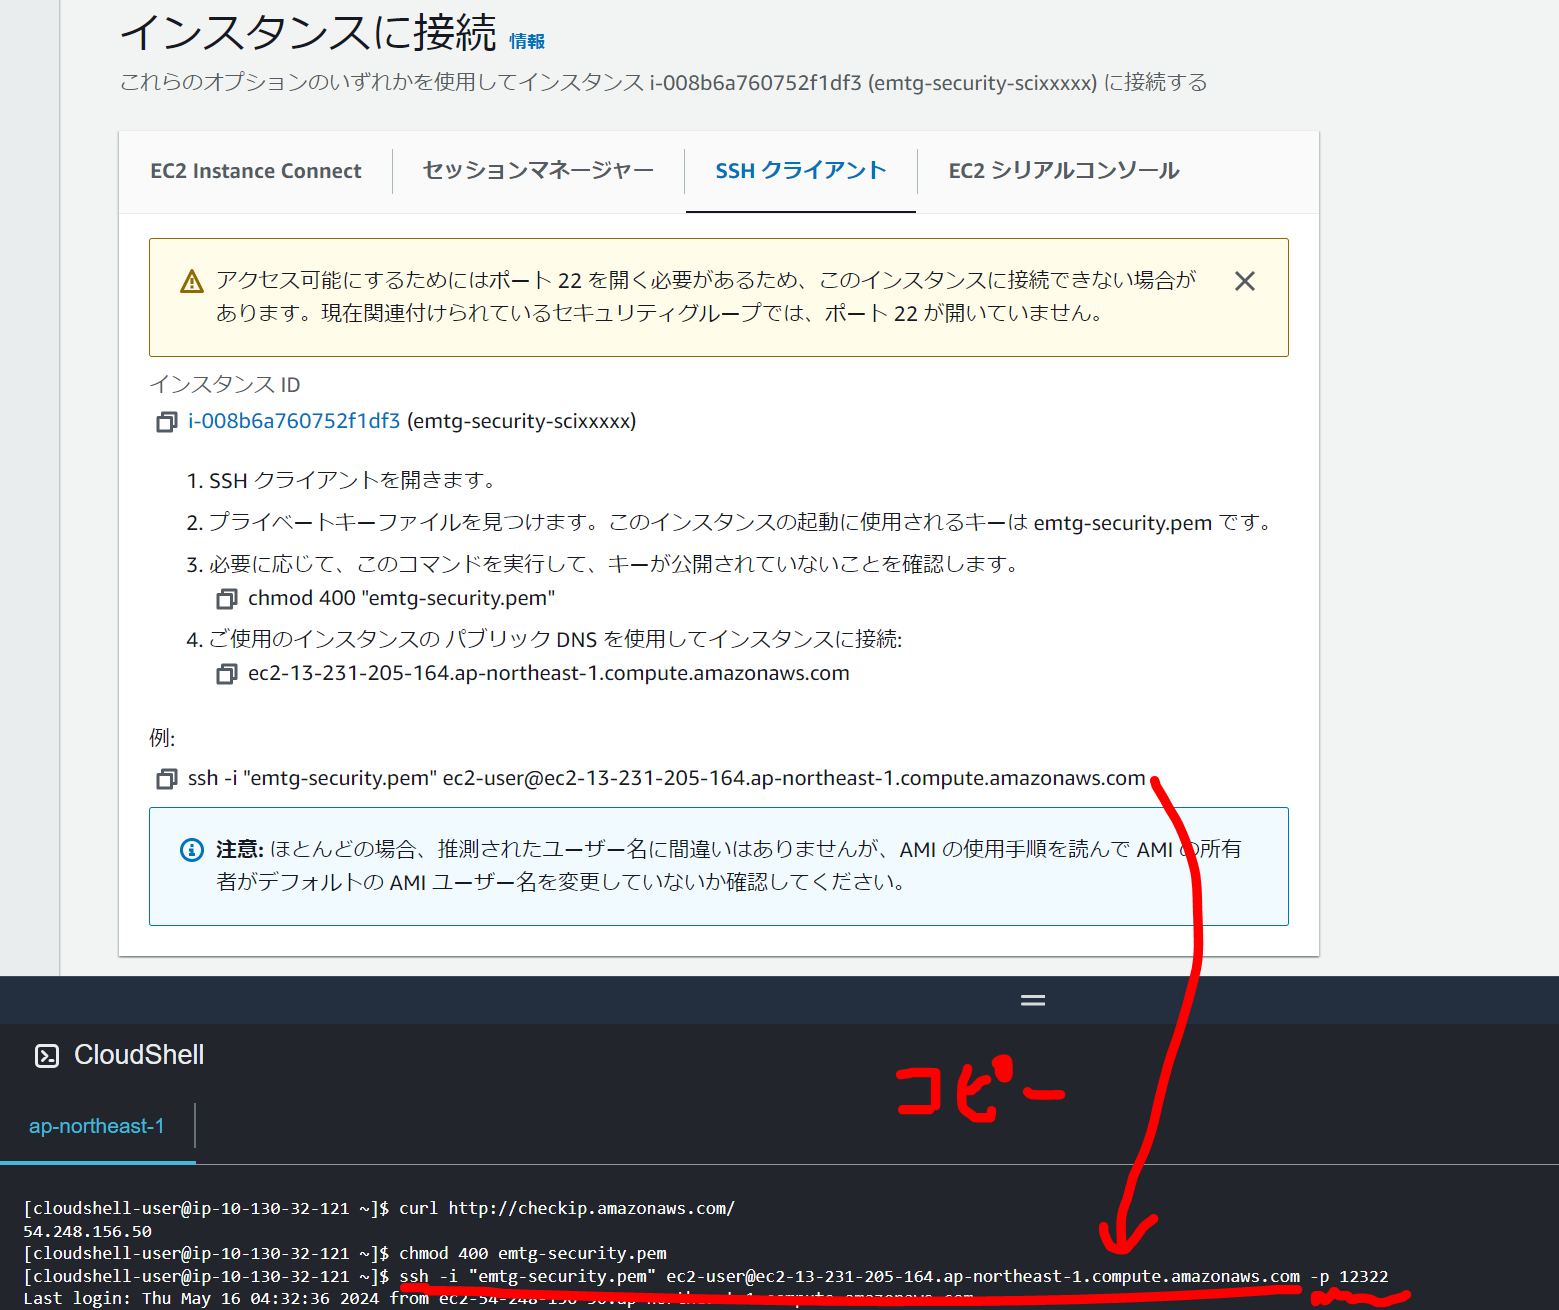The height and width of the screenshot is (1310, 1559).
Task: Open the 情報 info link
Action: tap(527, 41)
